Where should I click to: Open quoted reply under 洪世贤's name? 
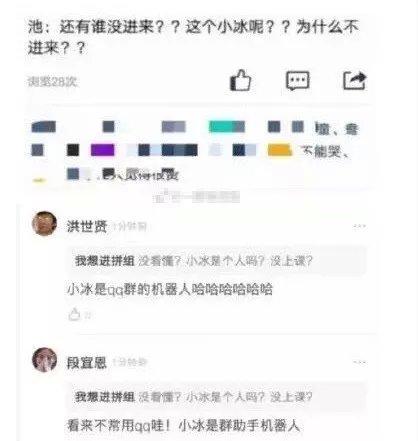coord(217,261)
